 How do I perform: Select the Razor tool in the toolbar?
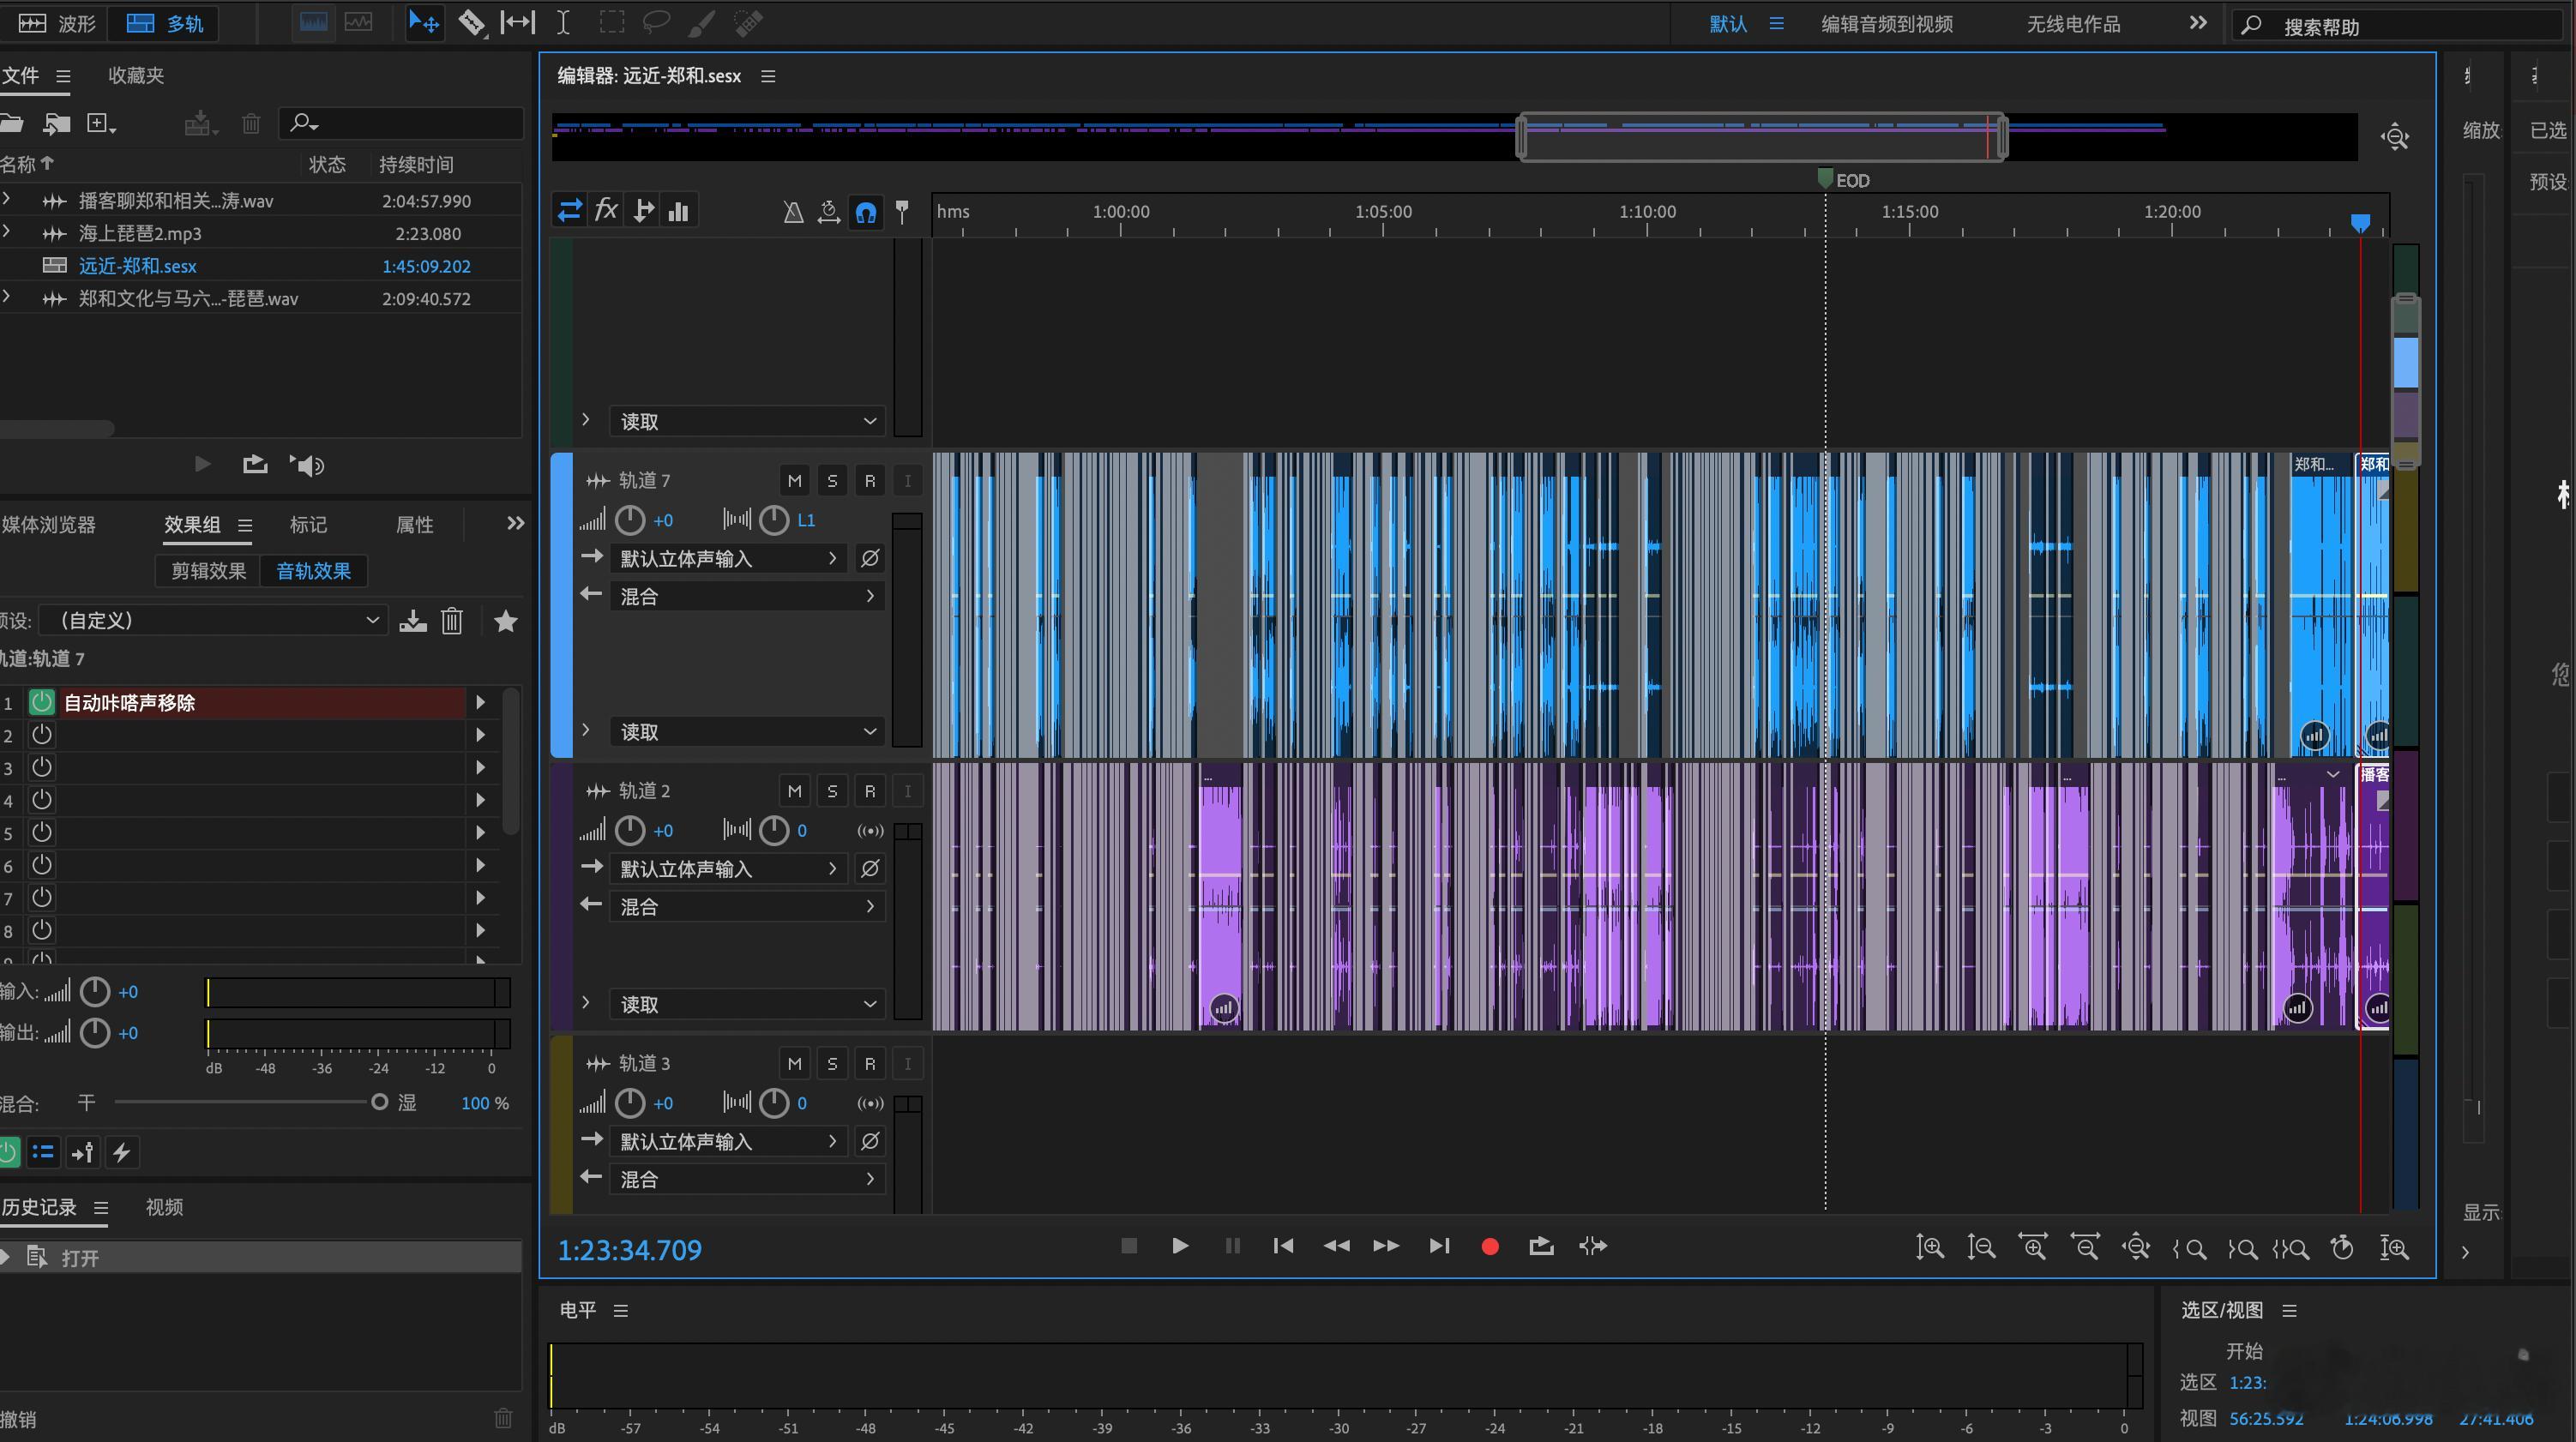pos(472,22)
